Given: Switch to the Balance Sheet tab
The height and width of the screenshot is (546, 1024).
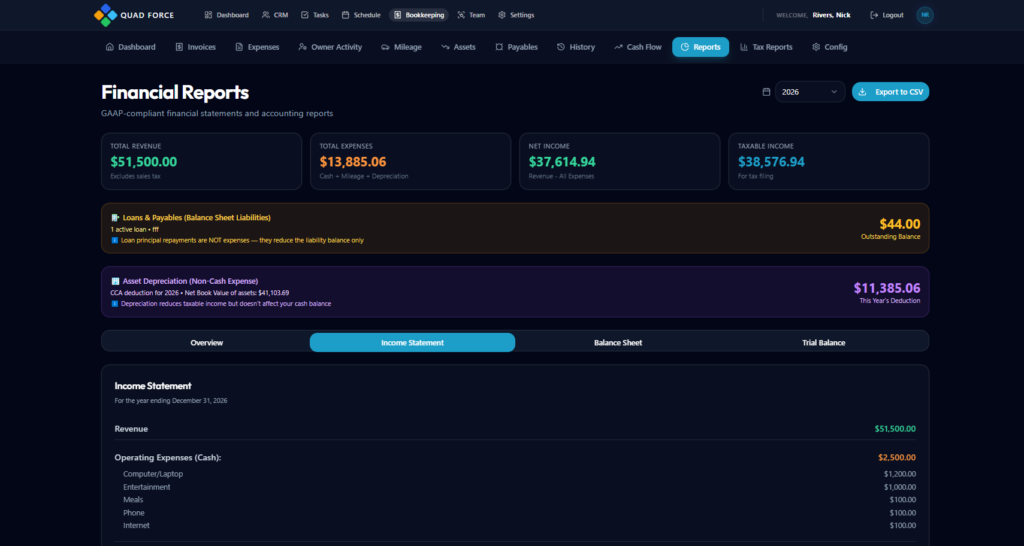Looking at the screenshot, I should [x=618, y=342].
